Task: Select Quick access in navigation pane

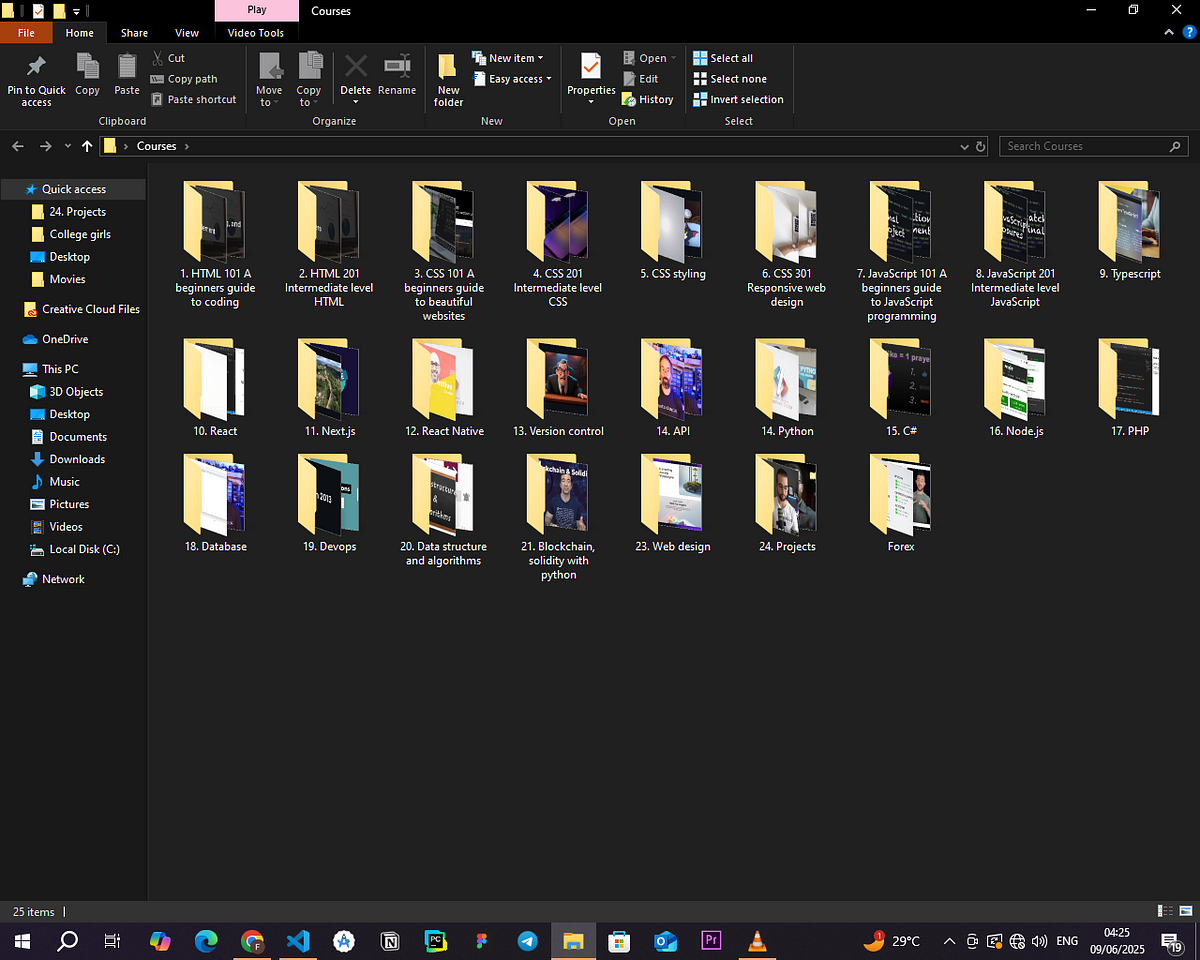Action: pos(73,189)
